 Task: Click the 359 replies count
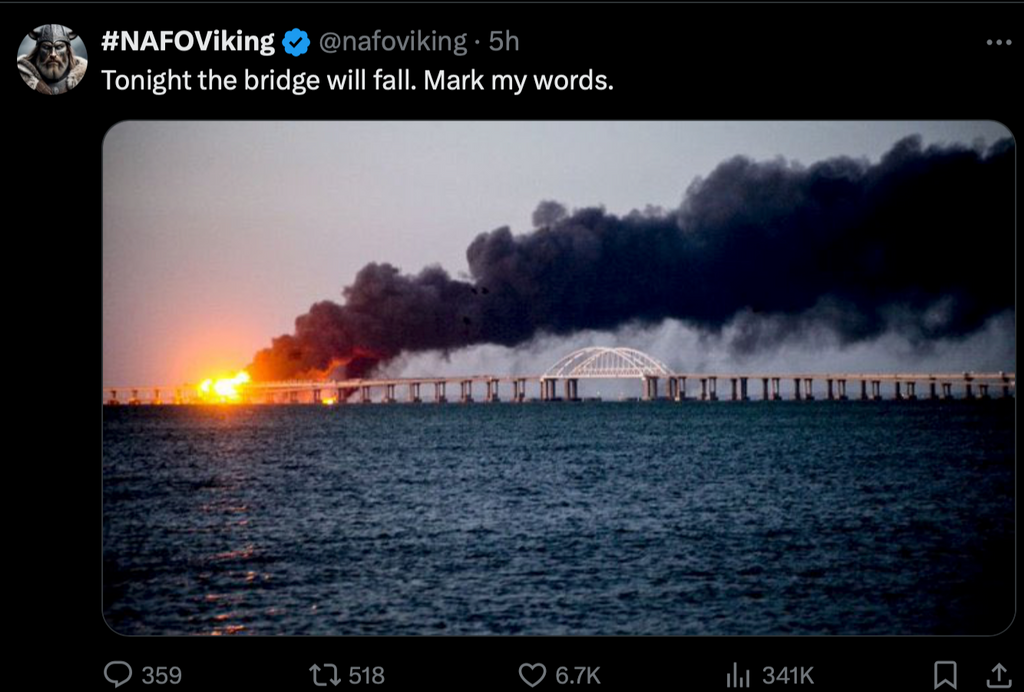[x=161, y=675]
